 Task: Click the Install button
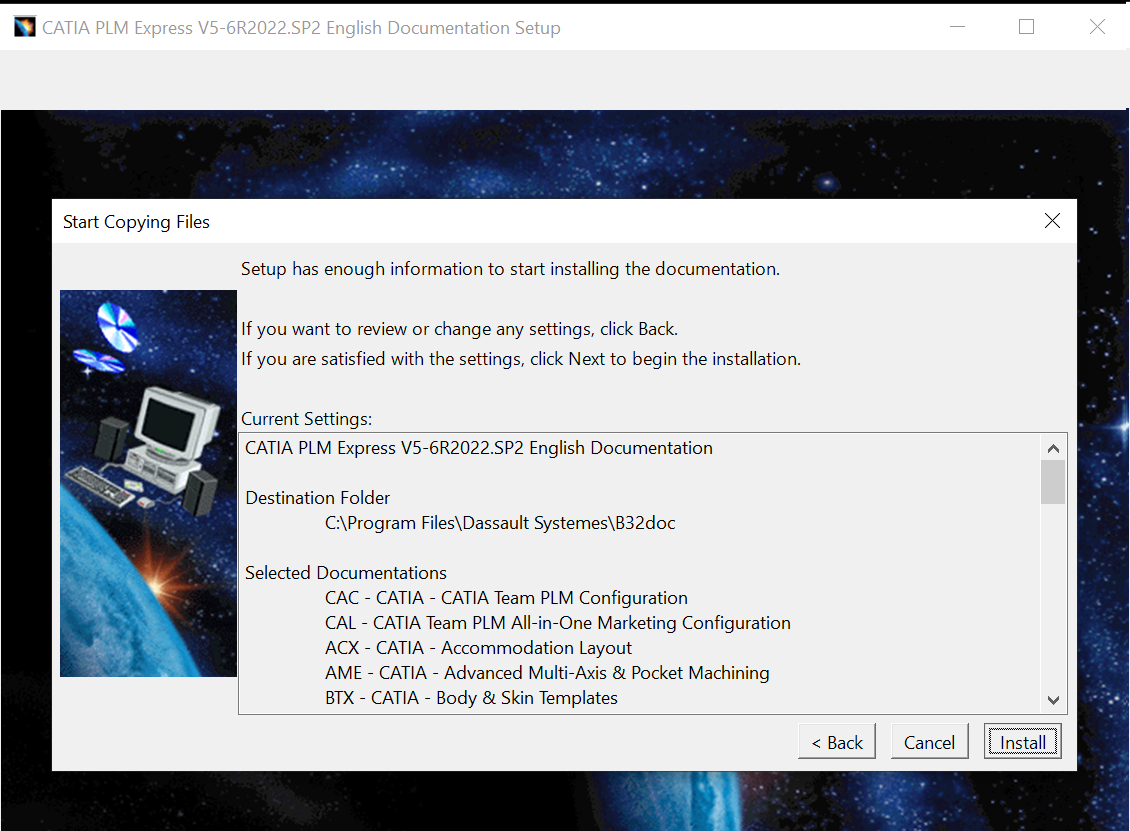(1022, 742)
